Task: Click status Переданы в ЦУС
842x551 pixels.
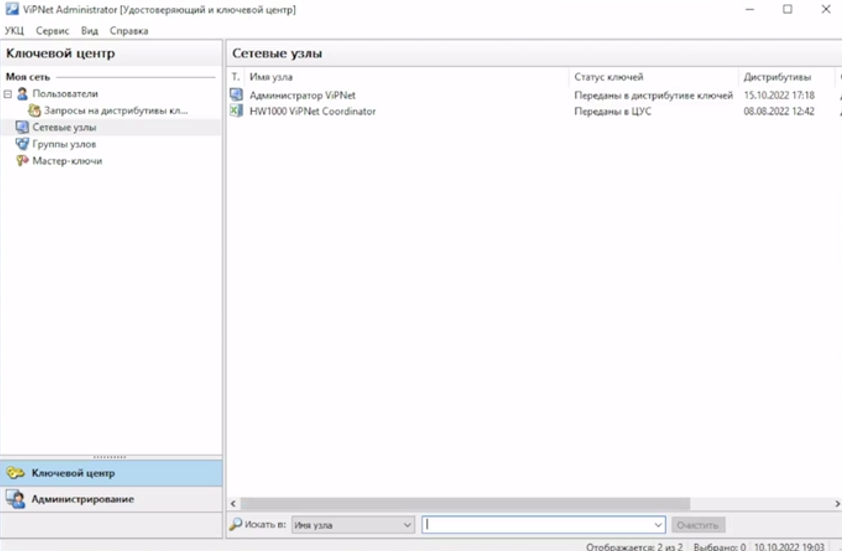Action: coord(613,111)
